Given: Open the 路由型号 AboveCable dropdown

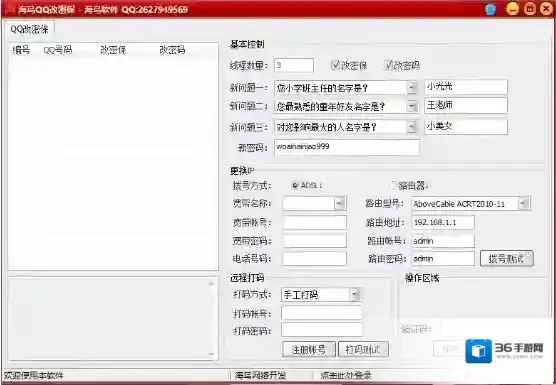Looking at the screenshot, I should [x=523, y=204].
